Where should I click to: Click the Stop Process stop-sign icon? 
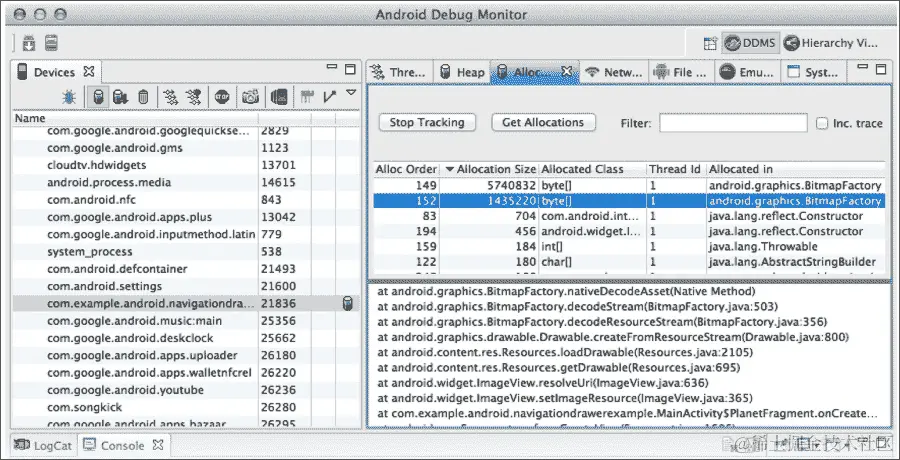pos(222,96)
